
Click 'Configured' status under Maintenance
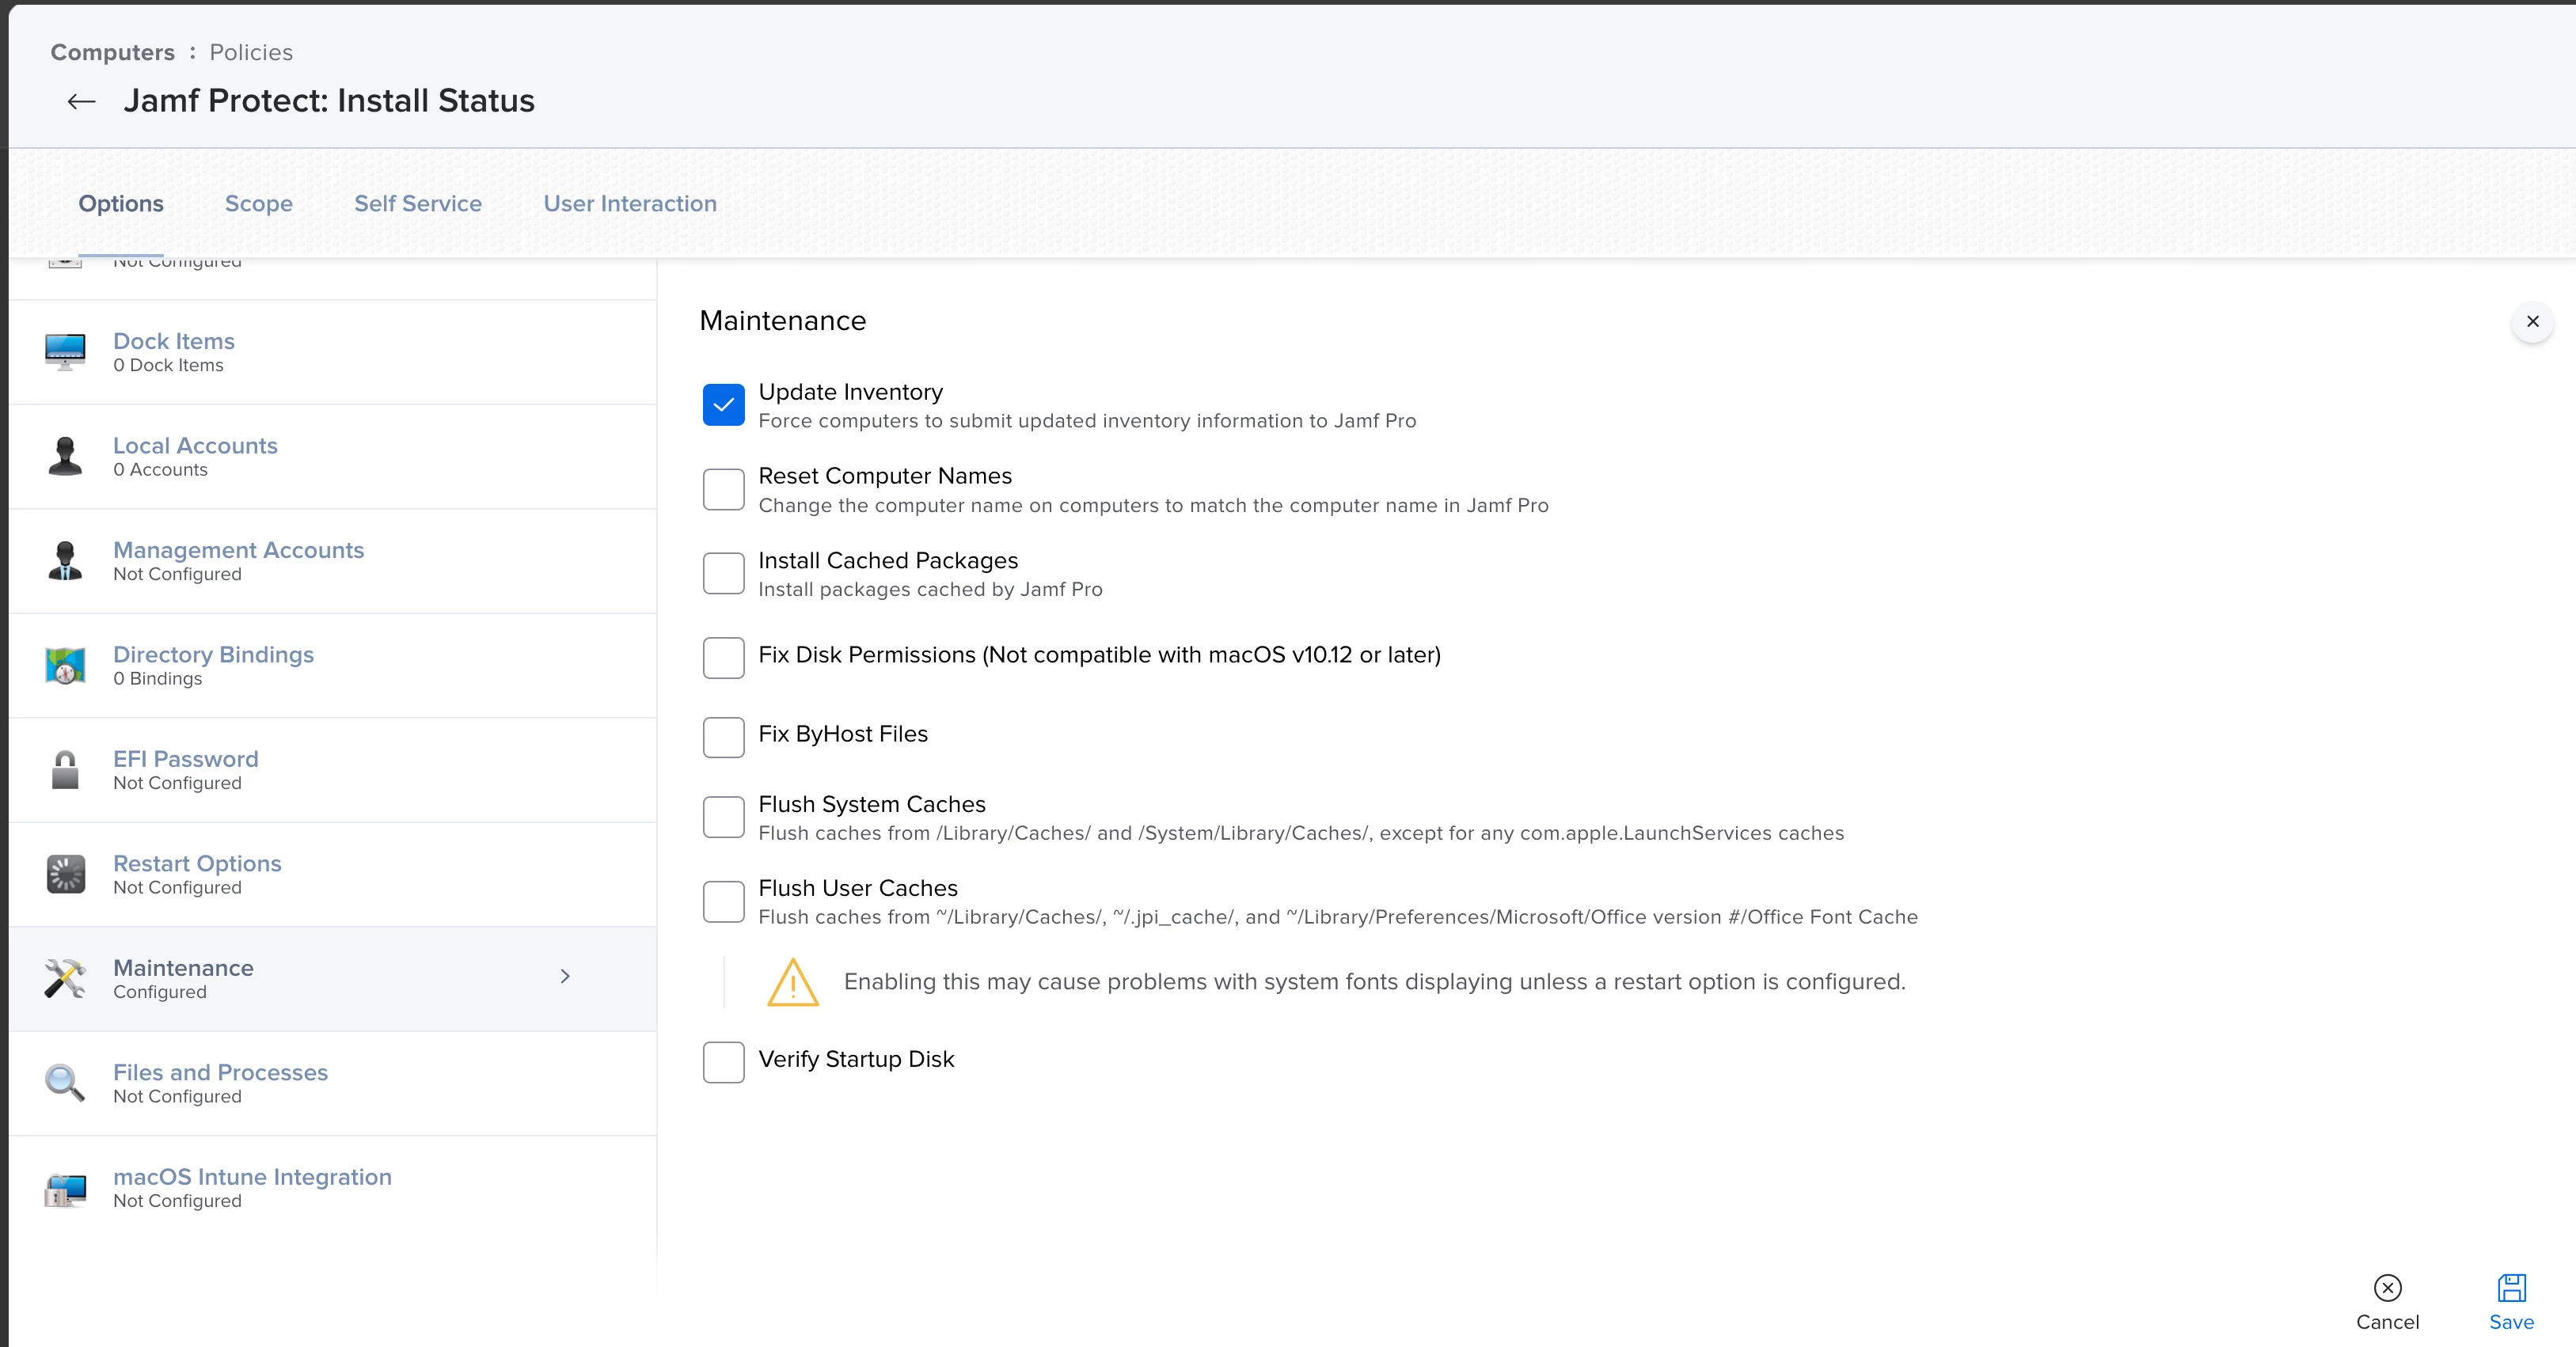click(160, 992)
